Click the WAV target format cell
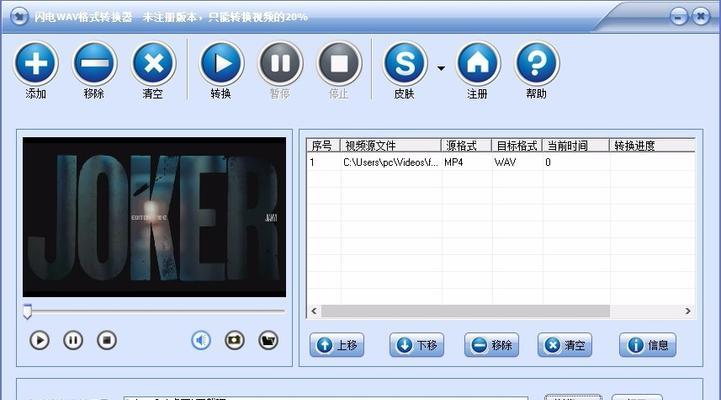 point(505,162)
